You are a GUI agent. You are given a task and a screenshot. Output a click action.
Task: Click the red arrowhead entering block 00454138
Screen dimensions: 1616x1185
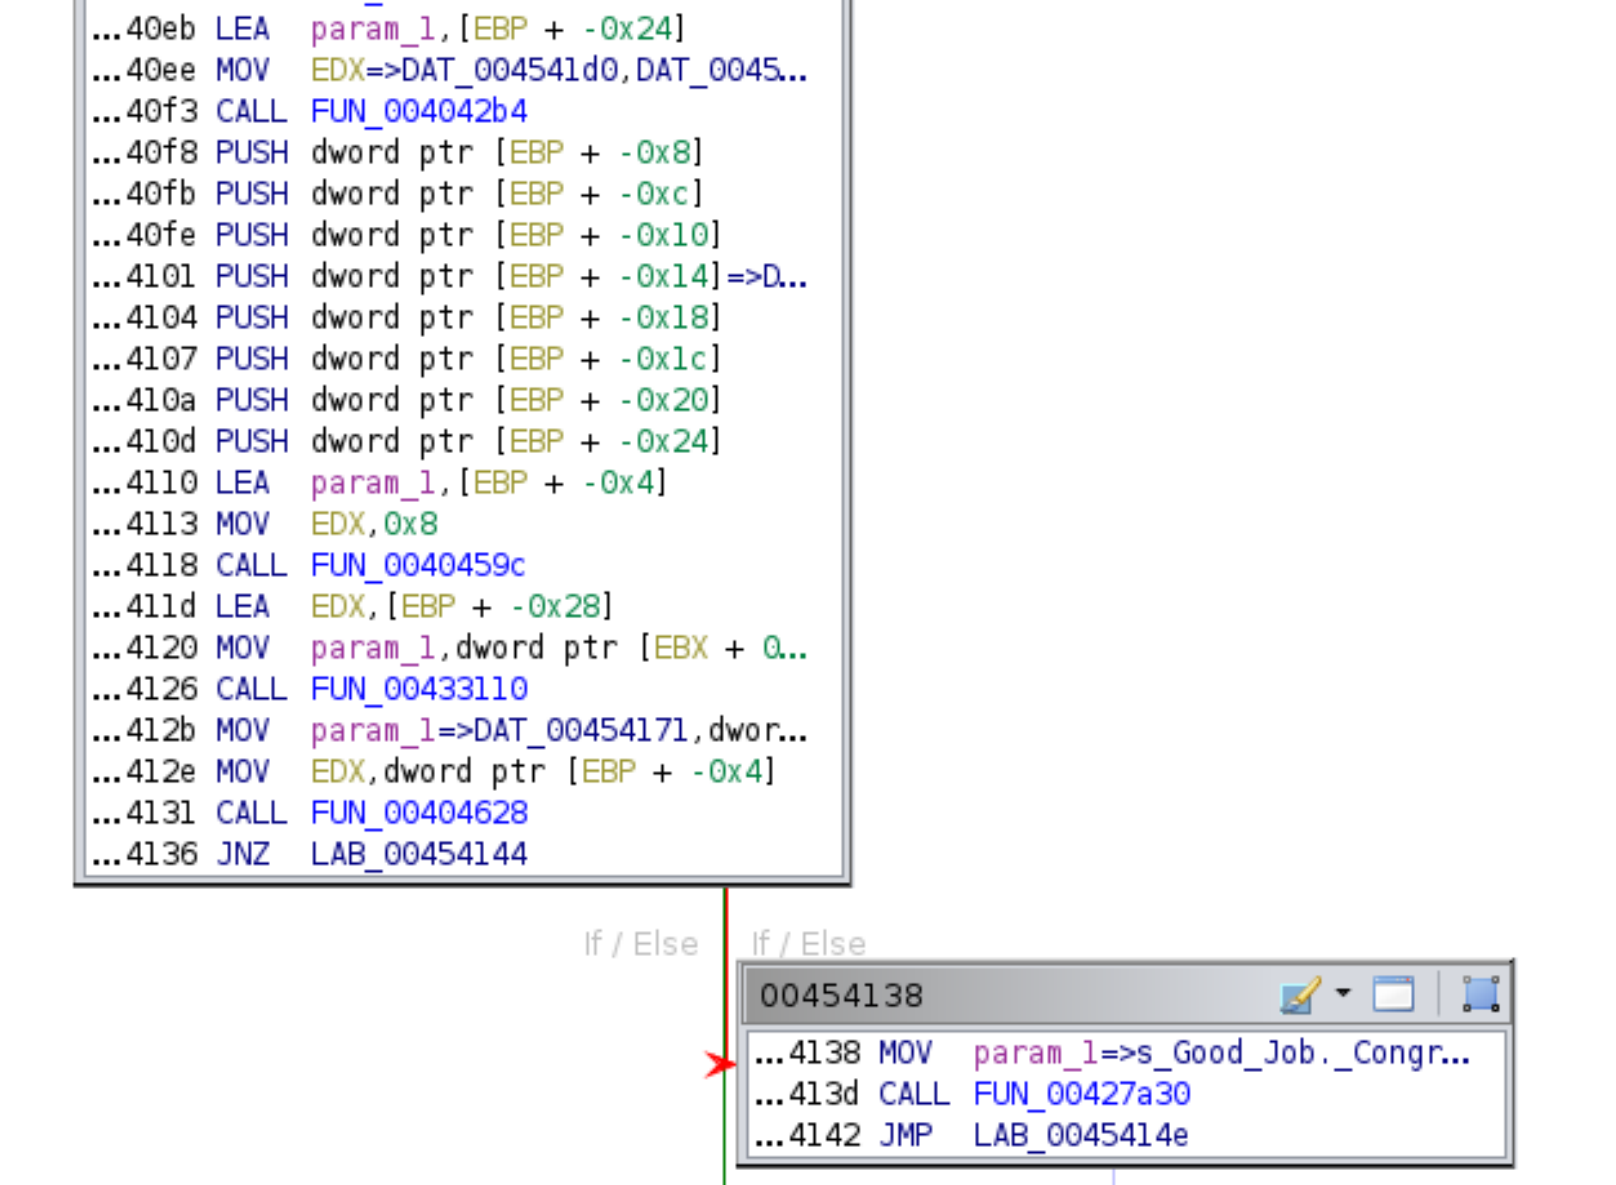(718, 1064)
